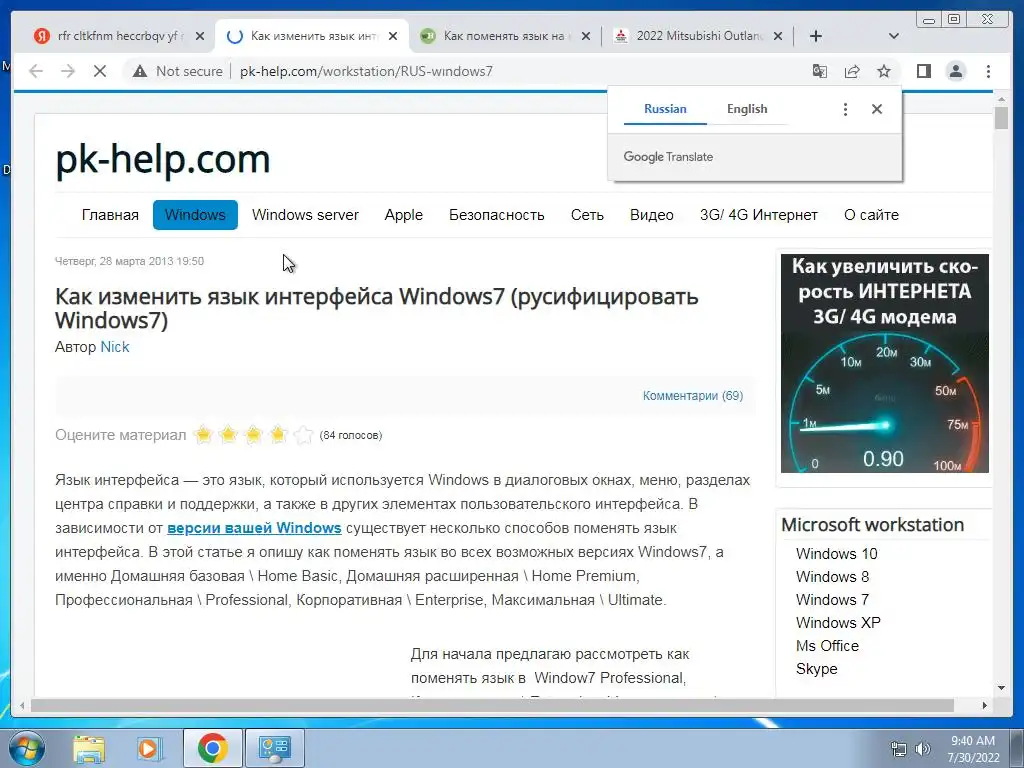Click horizontal scrollbar thumb
This screenshot has width=1024, height=768.
click(x=492, y=705)
